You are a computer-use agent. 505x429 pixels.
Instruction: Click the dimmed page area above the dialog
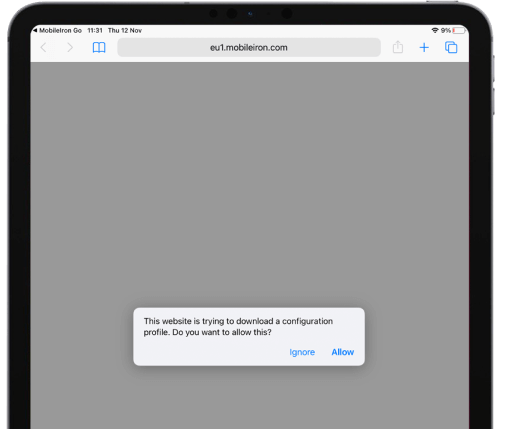tap(249, 183)
